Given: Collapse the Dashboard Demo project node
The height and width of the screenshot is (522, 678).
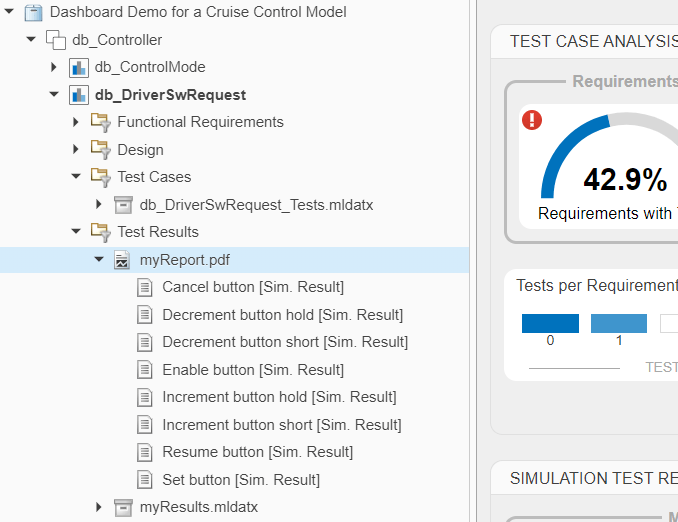Looking at the screenshot, I should (9, 12).
